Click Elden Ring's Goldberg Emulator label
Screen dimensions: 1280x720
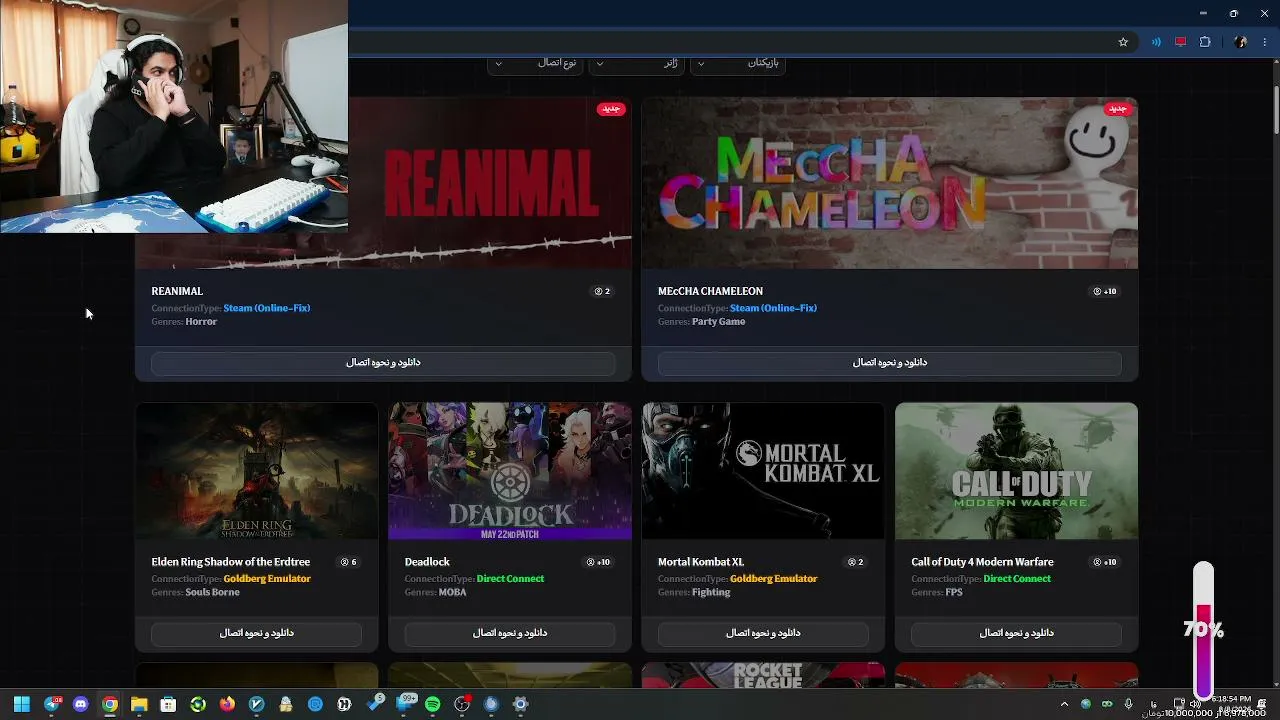267,578
